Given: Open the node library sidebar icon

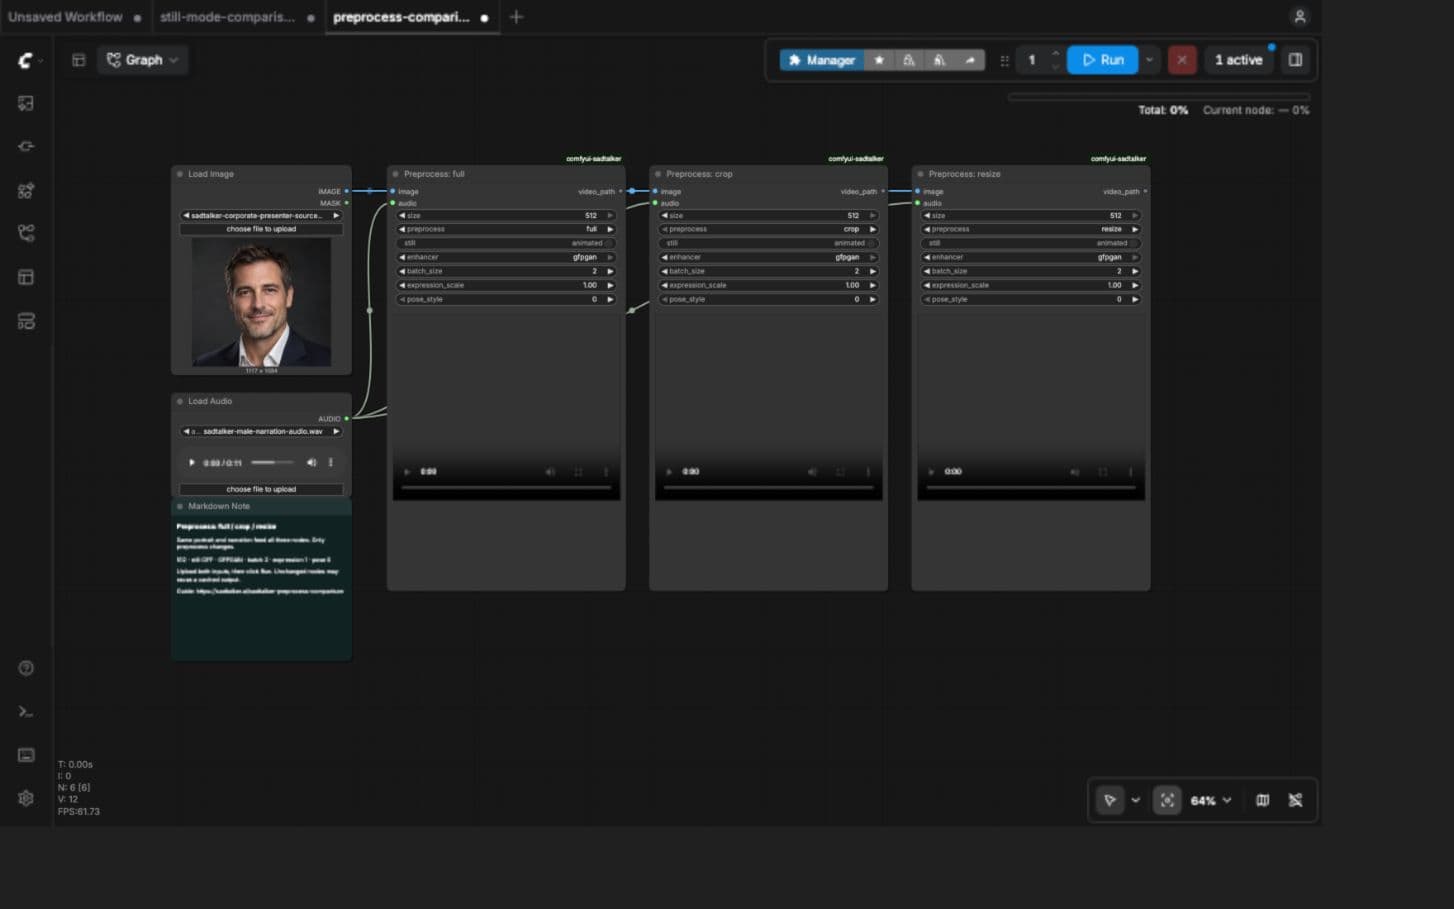Looking at the screenshot, I should (26, 146).
